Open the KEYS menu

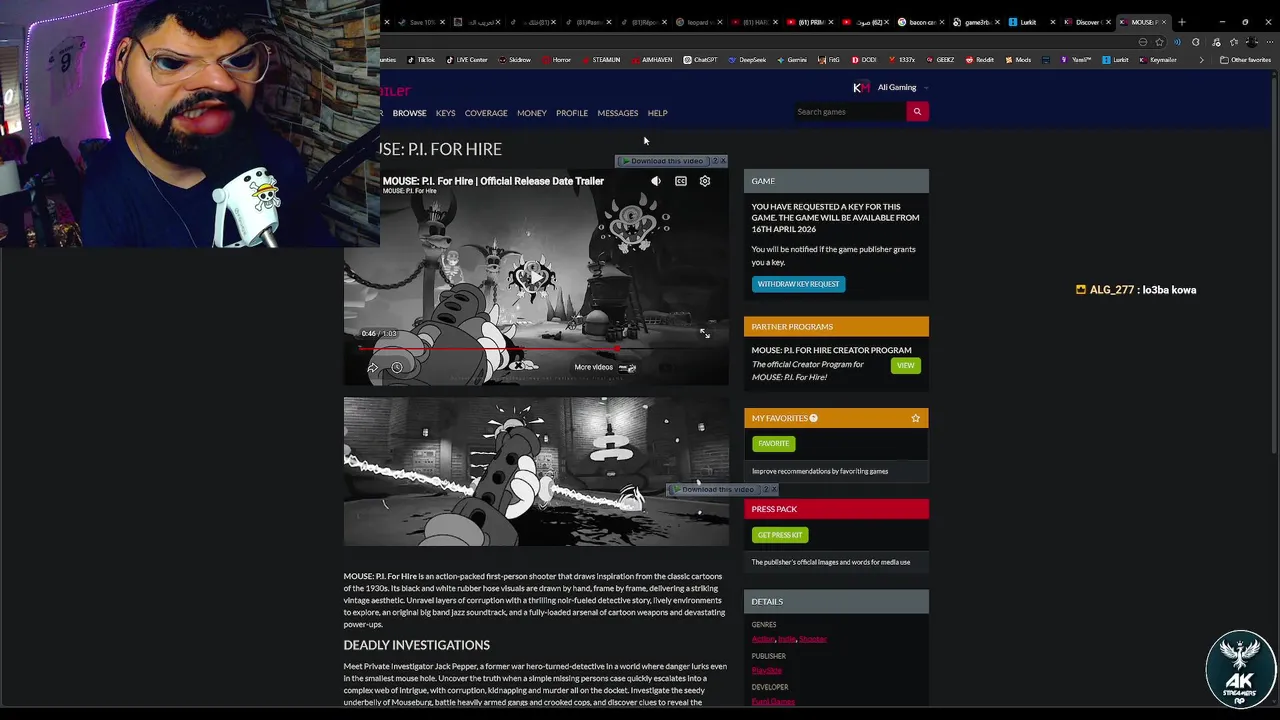[445, 113]
